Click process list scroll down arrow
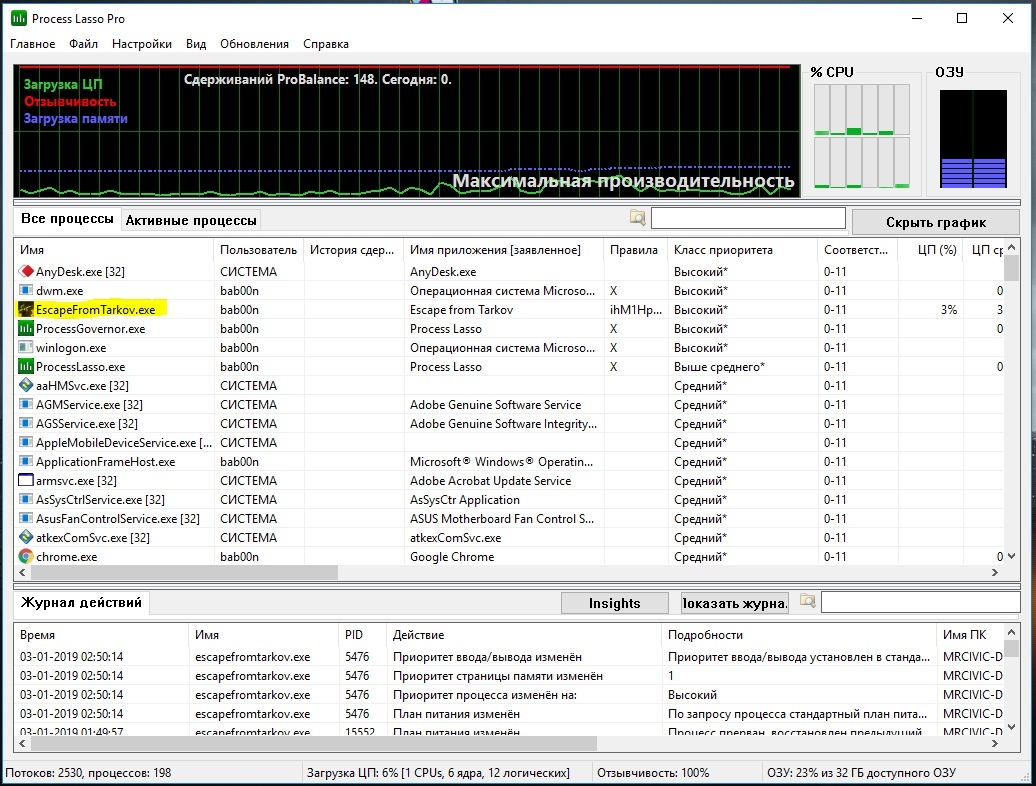The height and width of the screenshot is (786, 1036). pos(1011,557)
